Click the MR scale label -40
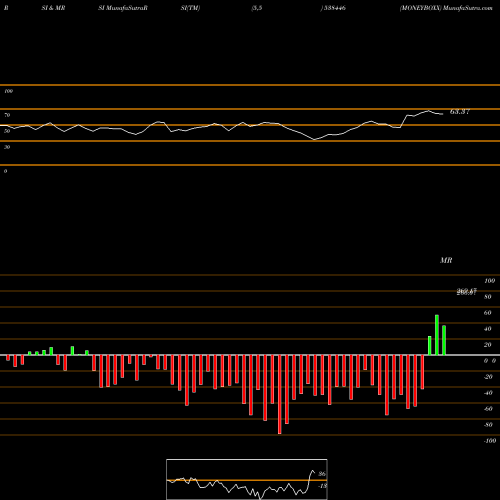The width and height of the screenshot is (500, 500). 488,393
